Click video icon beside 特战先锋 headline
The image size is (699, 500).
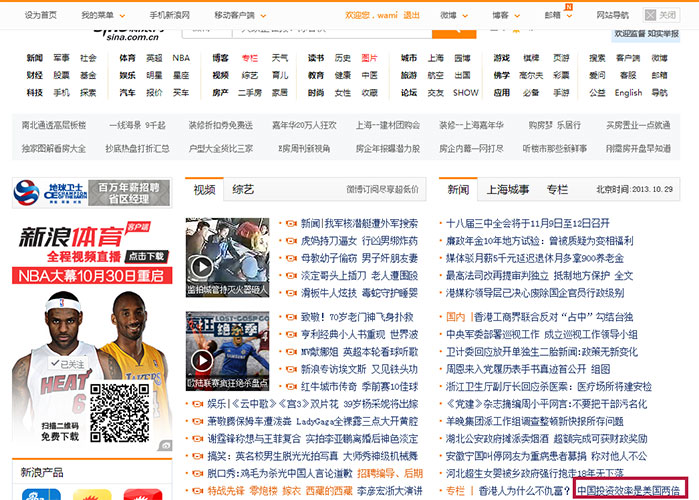(x=197, y=491)
